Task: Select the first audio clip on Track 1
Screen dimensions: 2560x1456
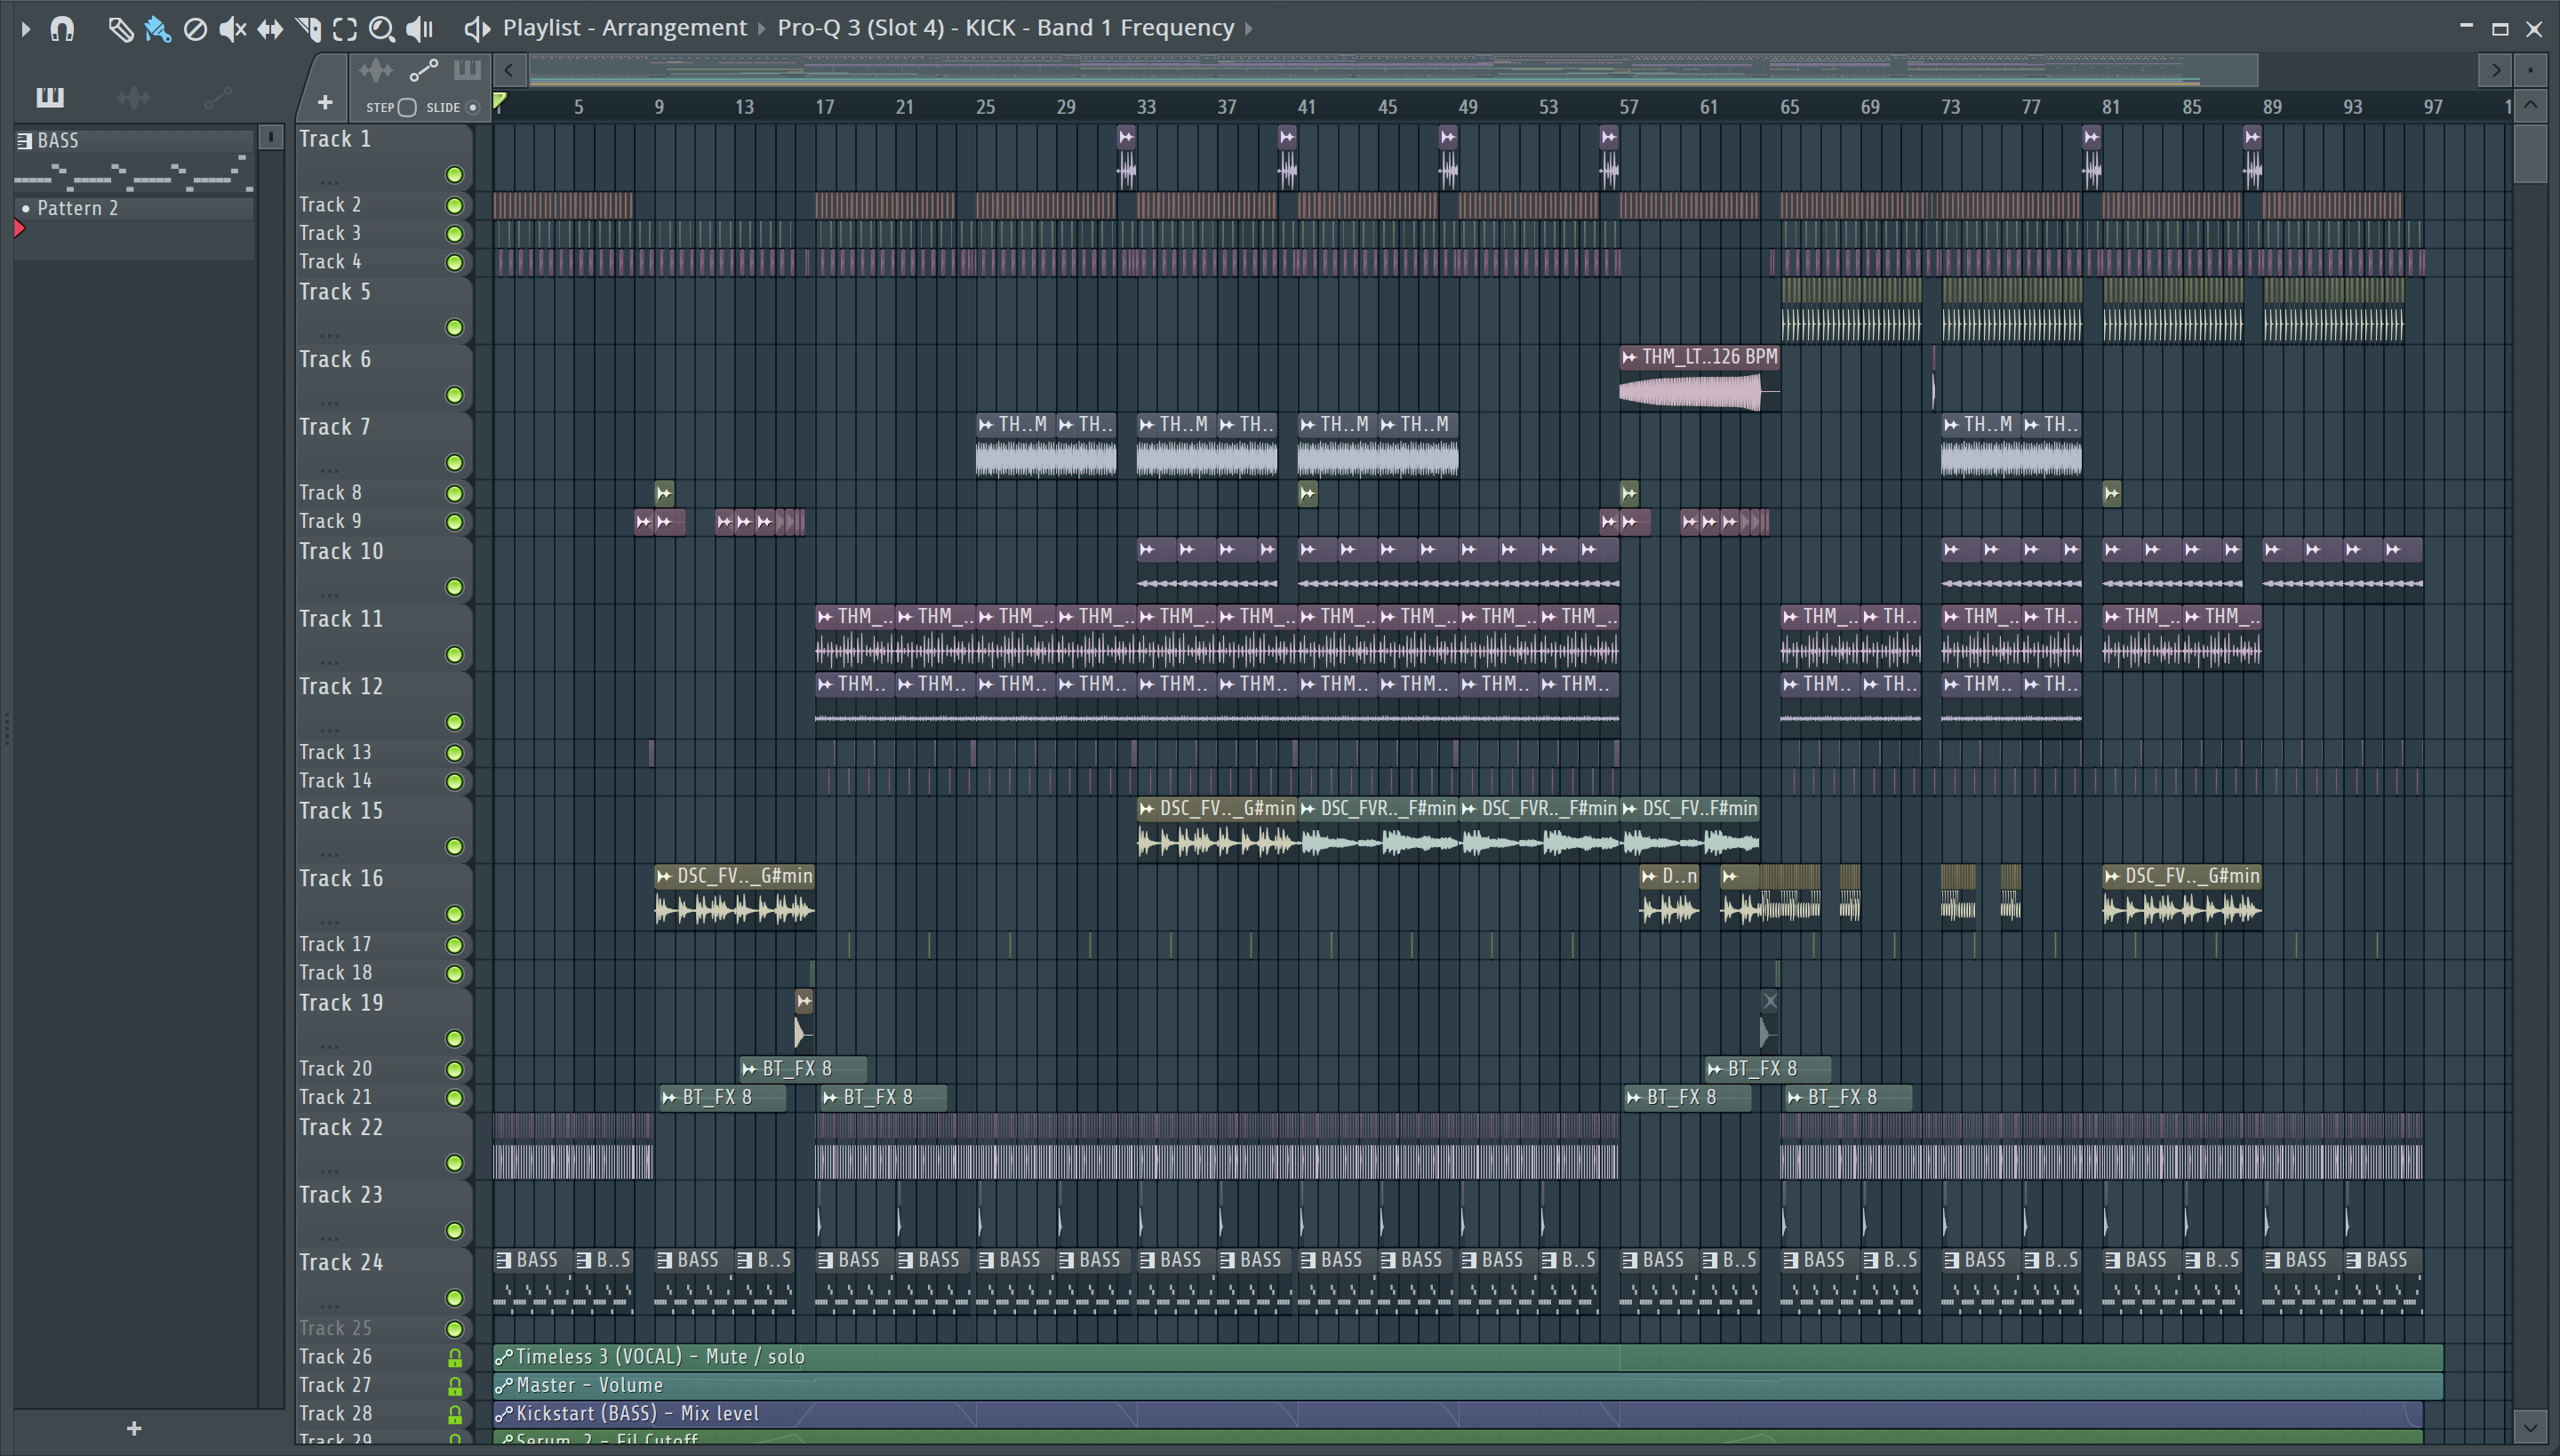Action: pyautogui.click(x=1126, y=157)
